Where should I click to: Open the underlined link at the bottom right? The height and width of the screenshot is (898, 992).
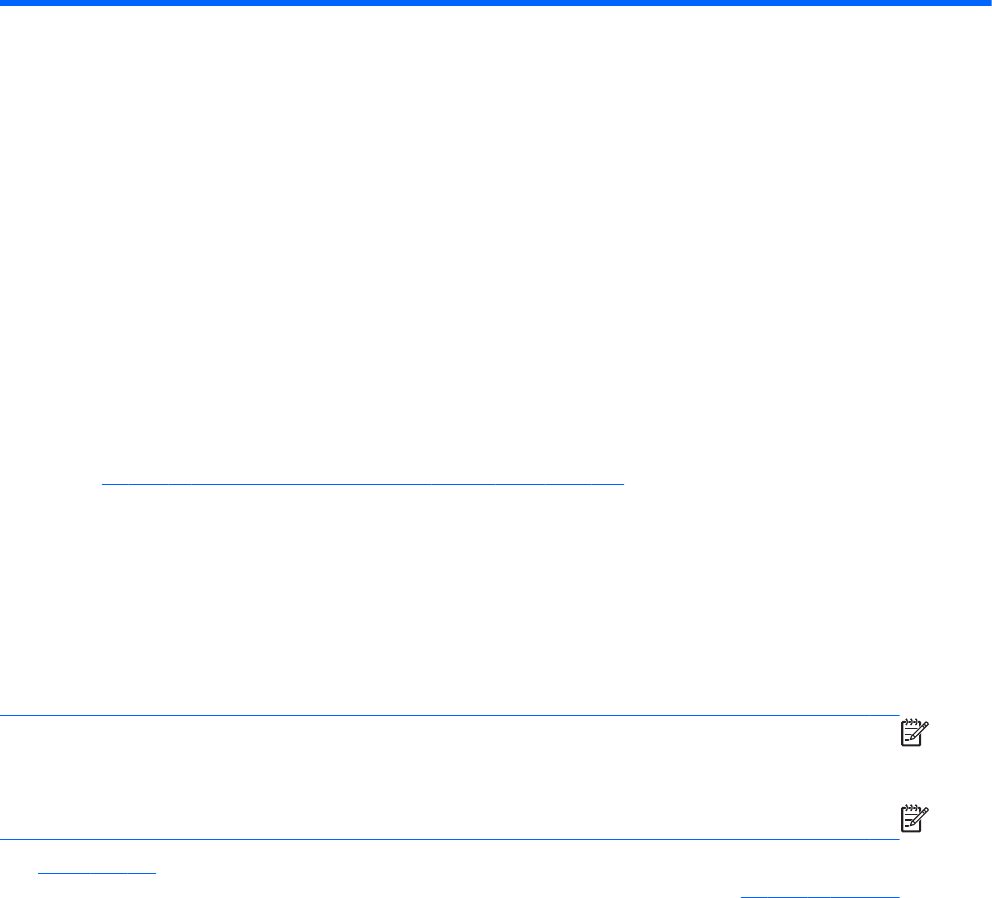820,896
